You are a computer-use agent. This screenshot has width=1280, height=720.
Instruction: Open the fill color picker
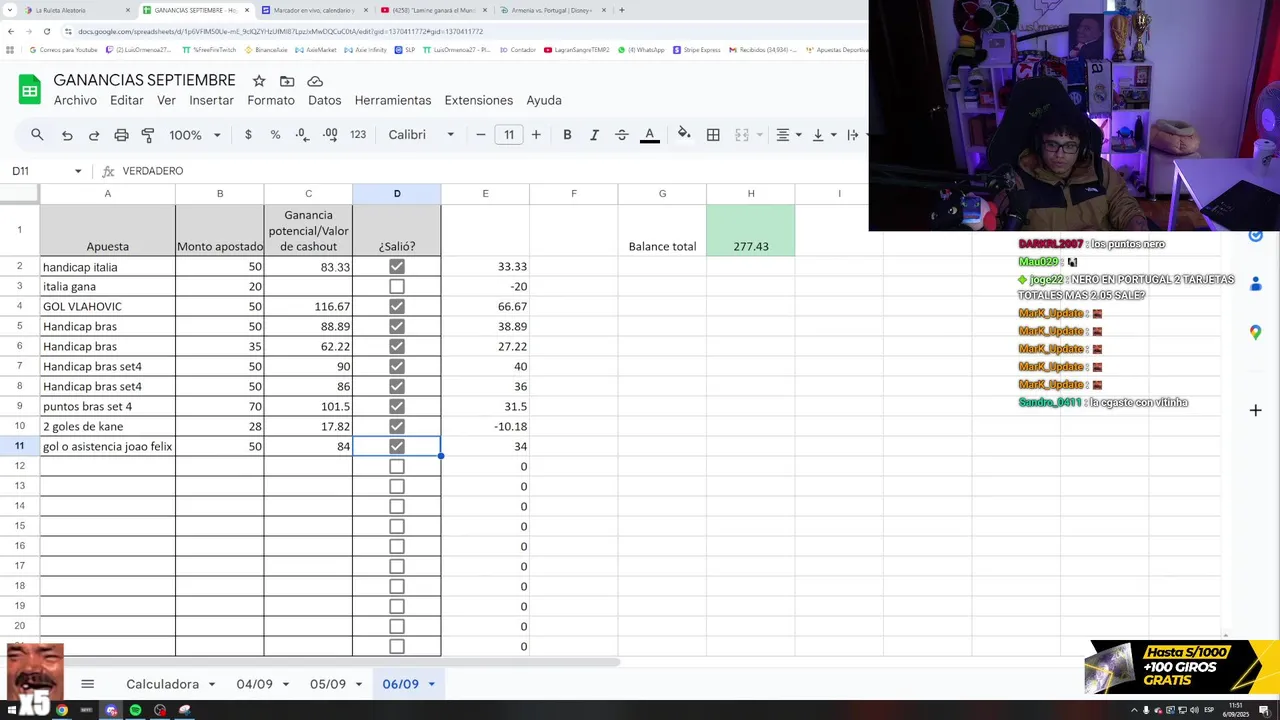coord(684,134)
